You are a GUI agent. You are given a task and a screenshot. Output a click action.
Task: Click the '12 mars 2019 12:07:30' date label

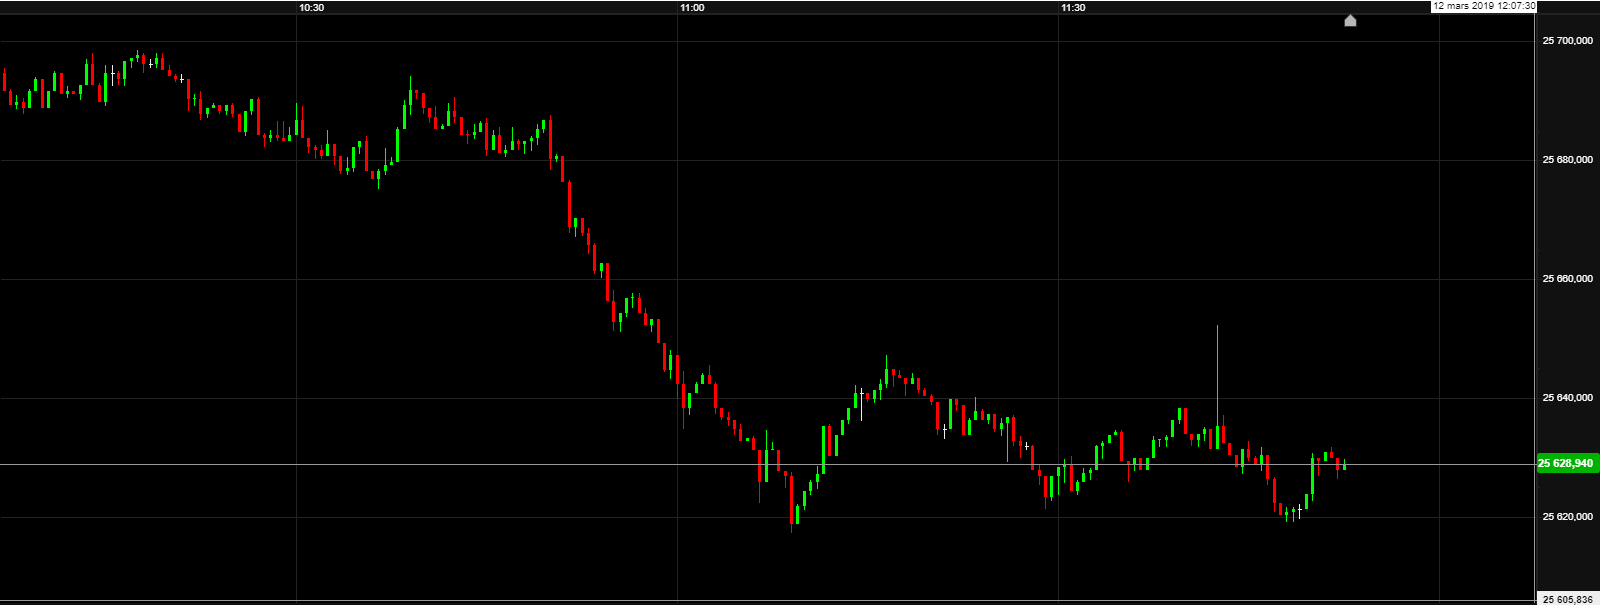[1484, 6]
